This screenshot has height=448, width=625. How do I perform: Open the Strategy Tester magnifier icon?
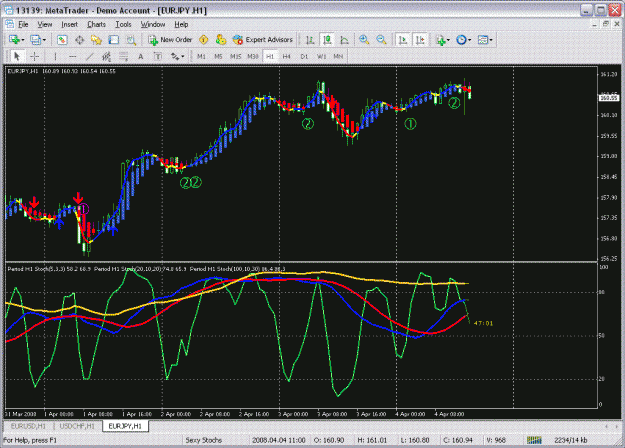[131, 40]
